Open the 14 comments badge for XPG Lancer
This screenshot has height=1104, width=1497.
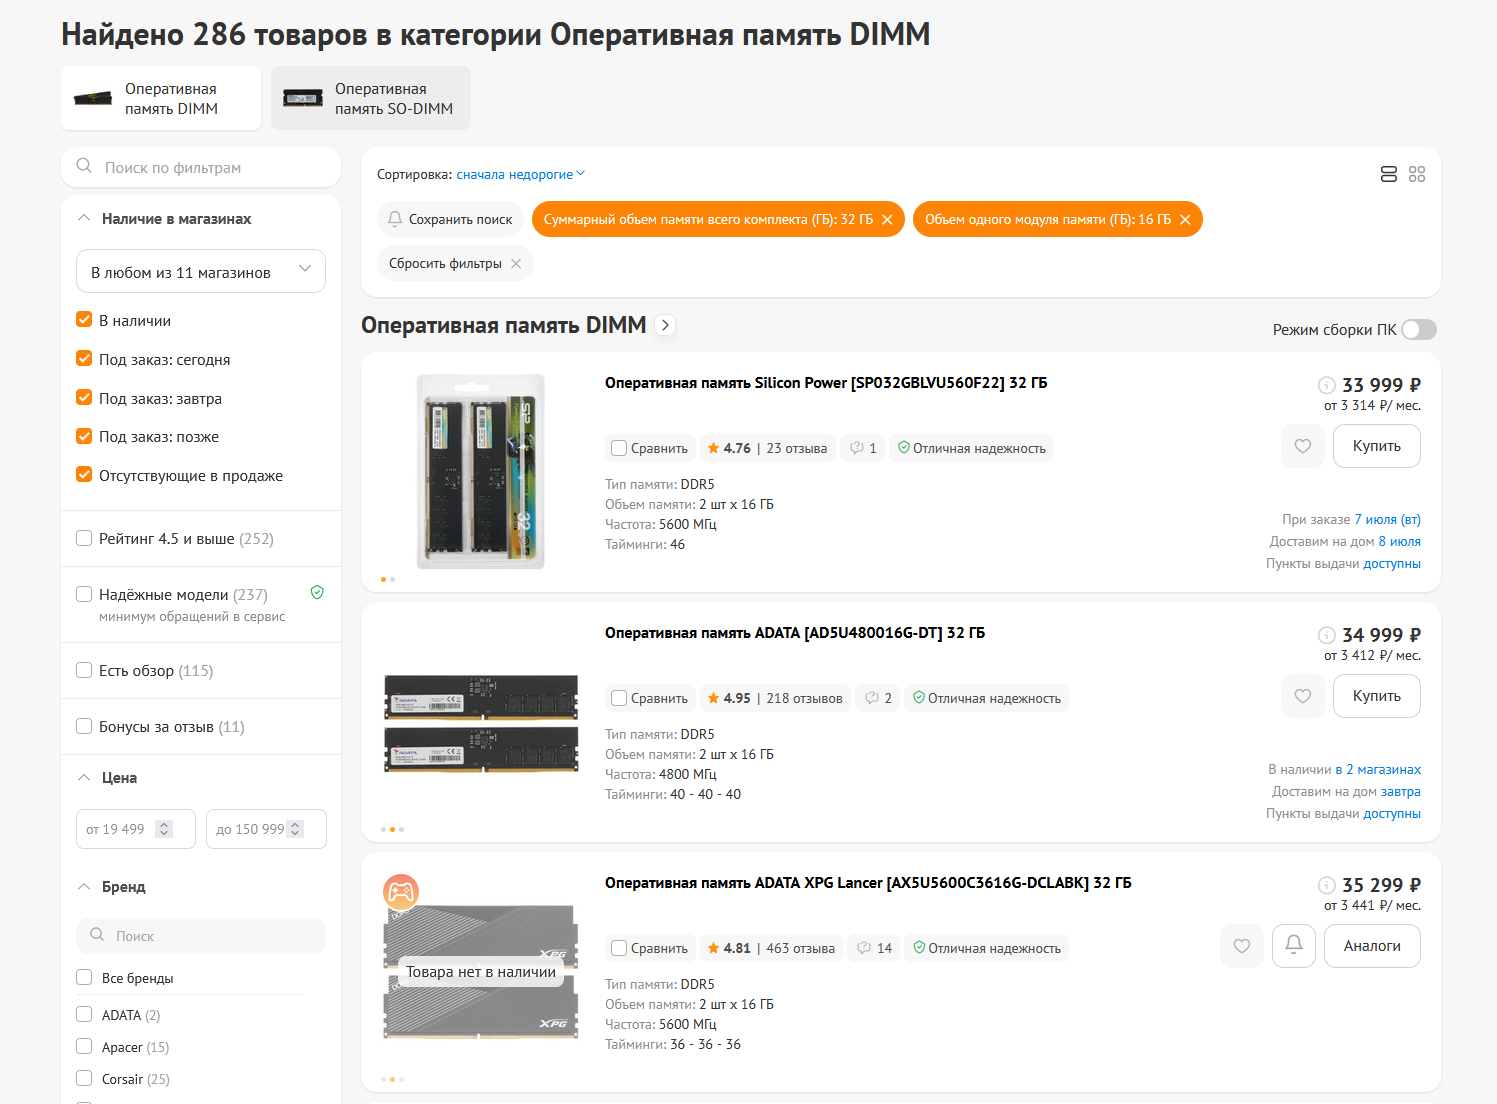[x=874, y=948]
